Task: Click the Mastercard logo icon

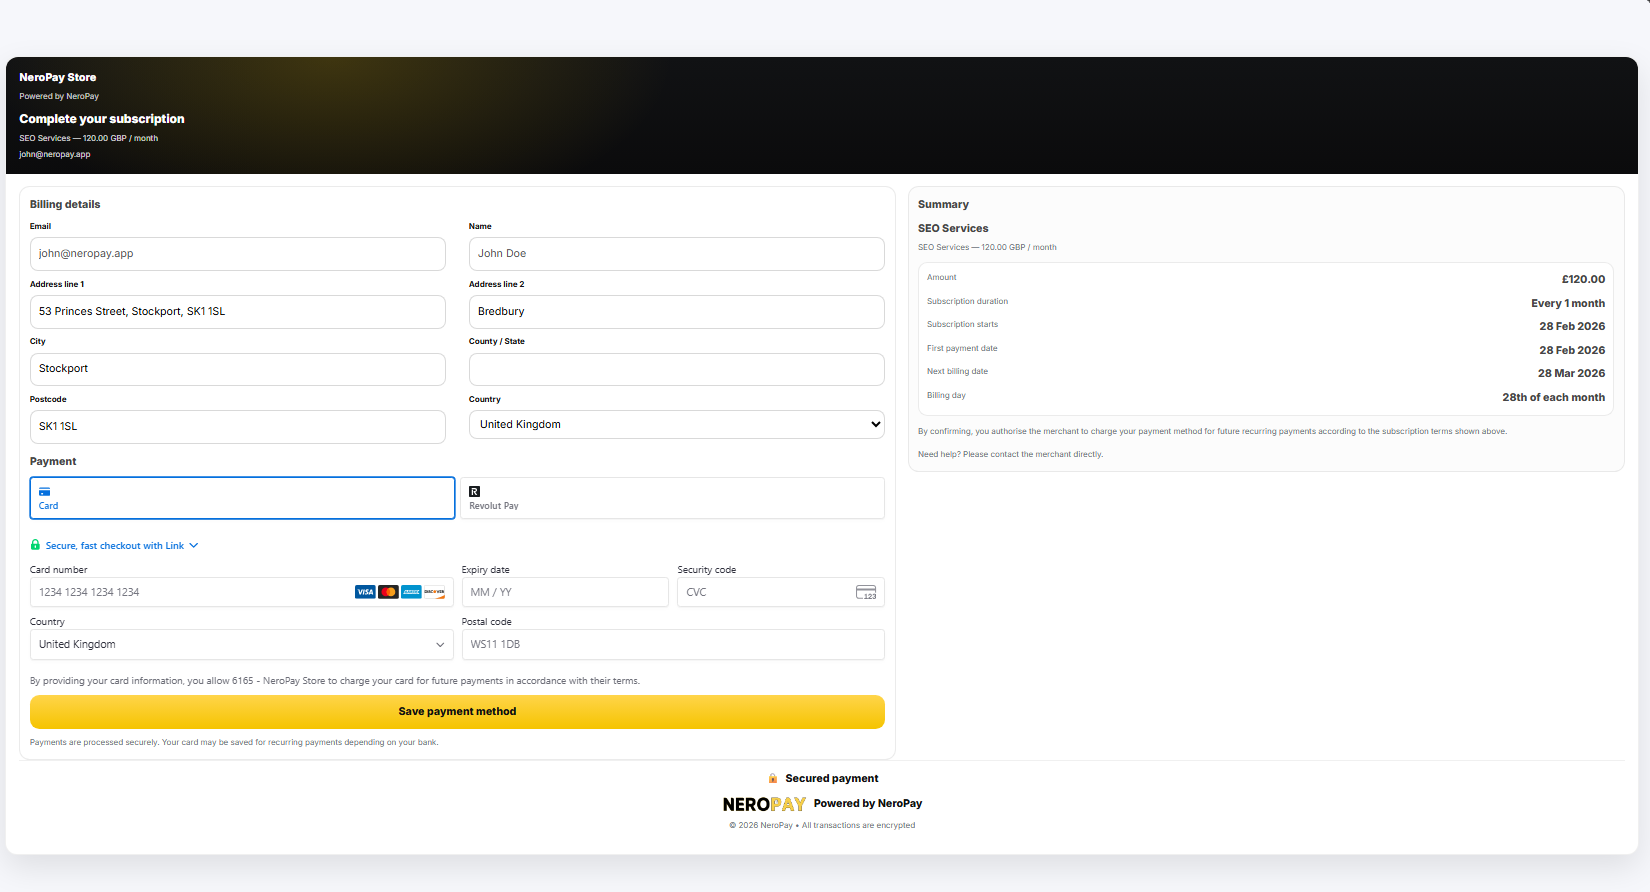Action: click(388, 592)
